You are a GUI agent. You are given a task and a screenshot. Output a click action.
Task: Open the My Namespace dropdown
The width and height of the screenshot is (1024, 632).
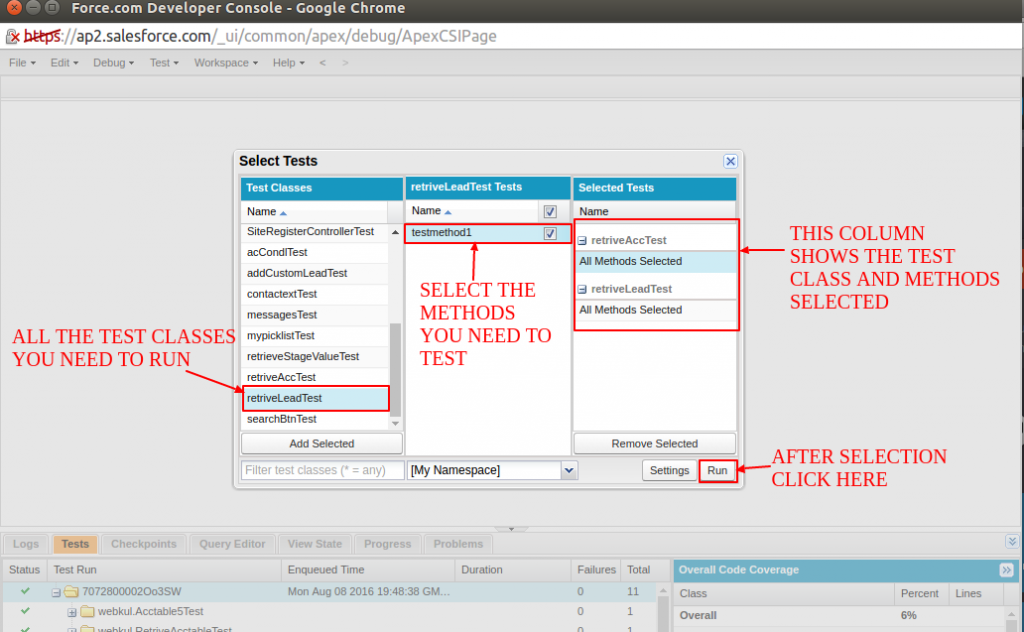[569, 470]
